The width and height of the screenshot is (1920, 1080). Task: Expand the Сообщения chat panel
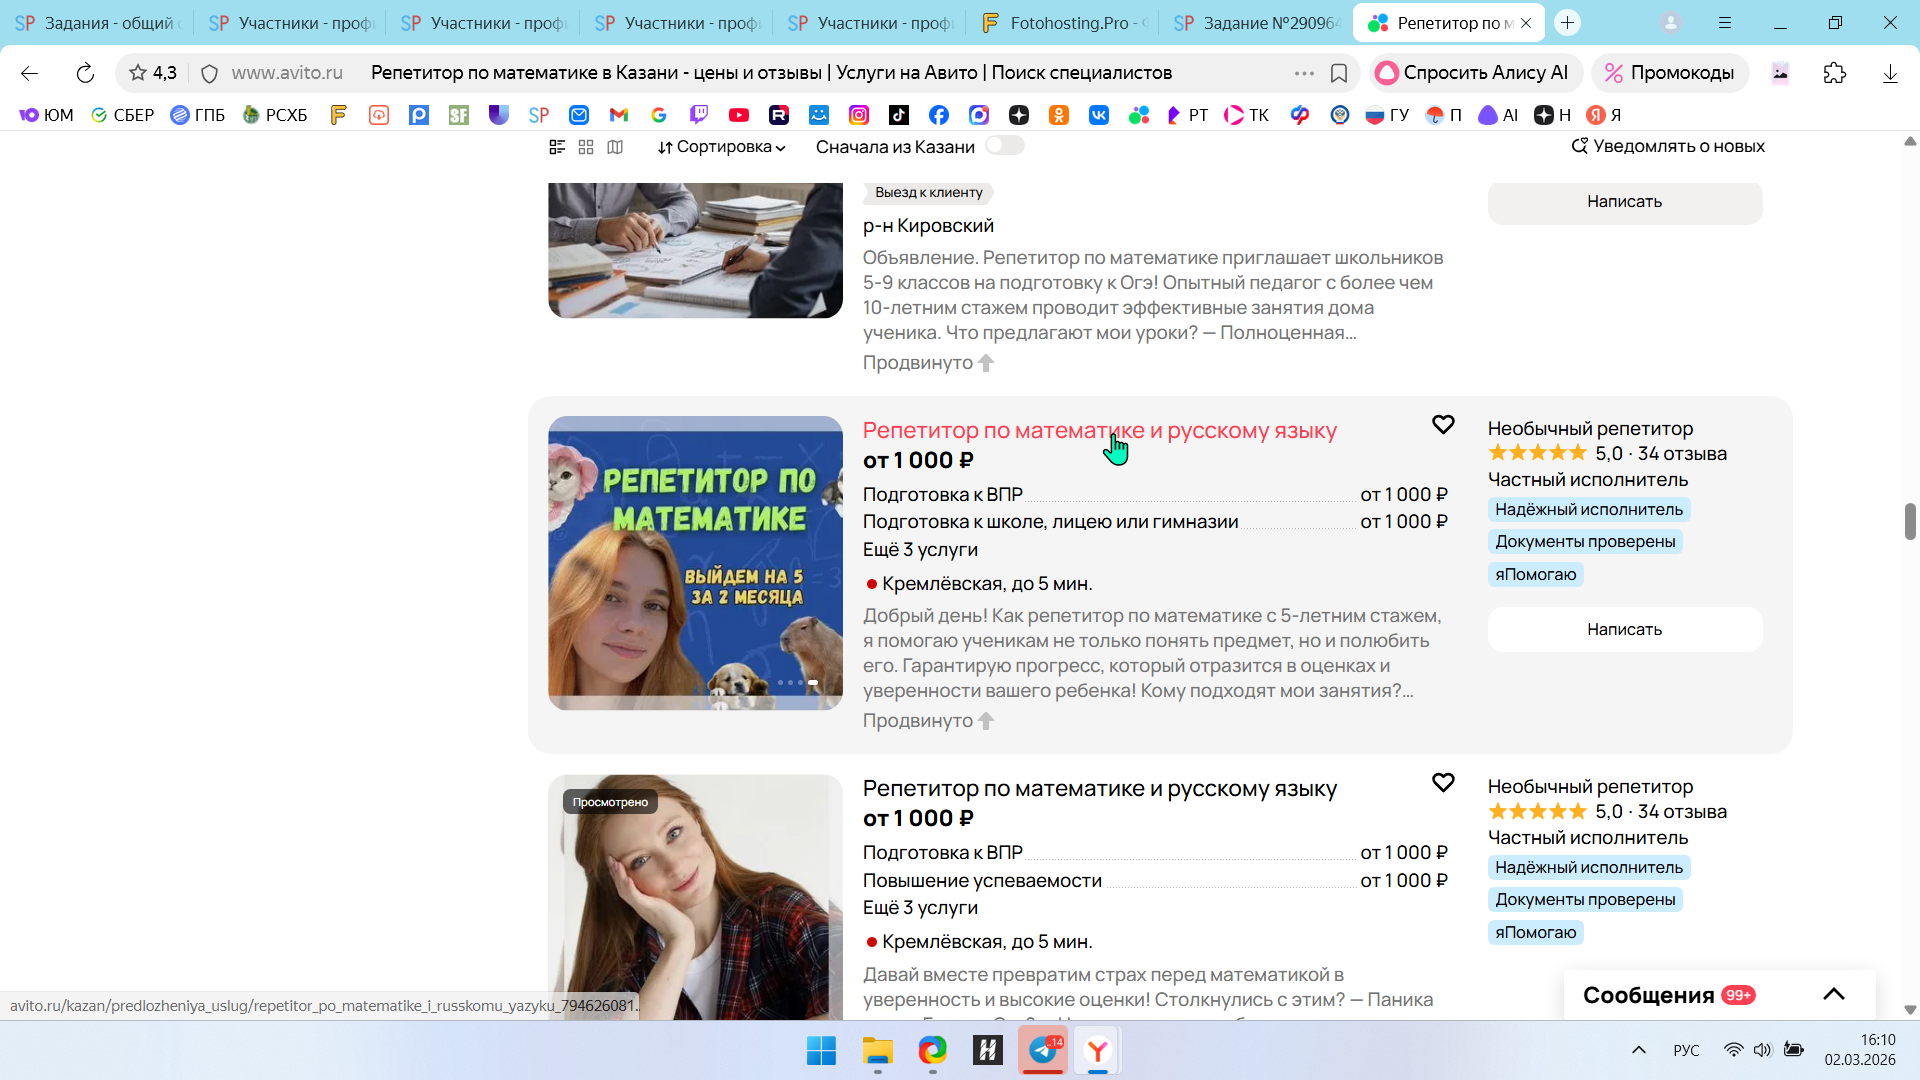[1833, 994]
